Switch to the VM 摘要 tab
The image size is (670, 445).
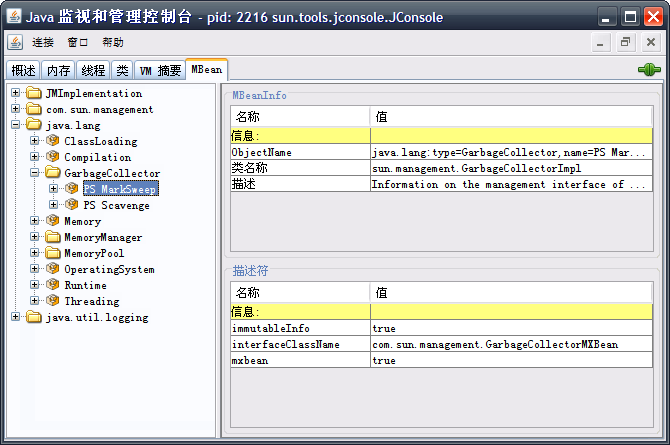(160, 70)
